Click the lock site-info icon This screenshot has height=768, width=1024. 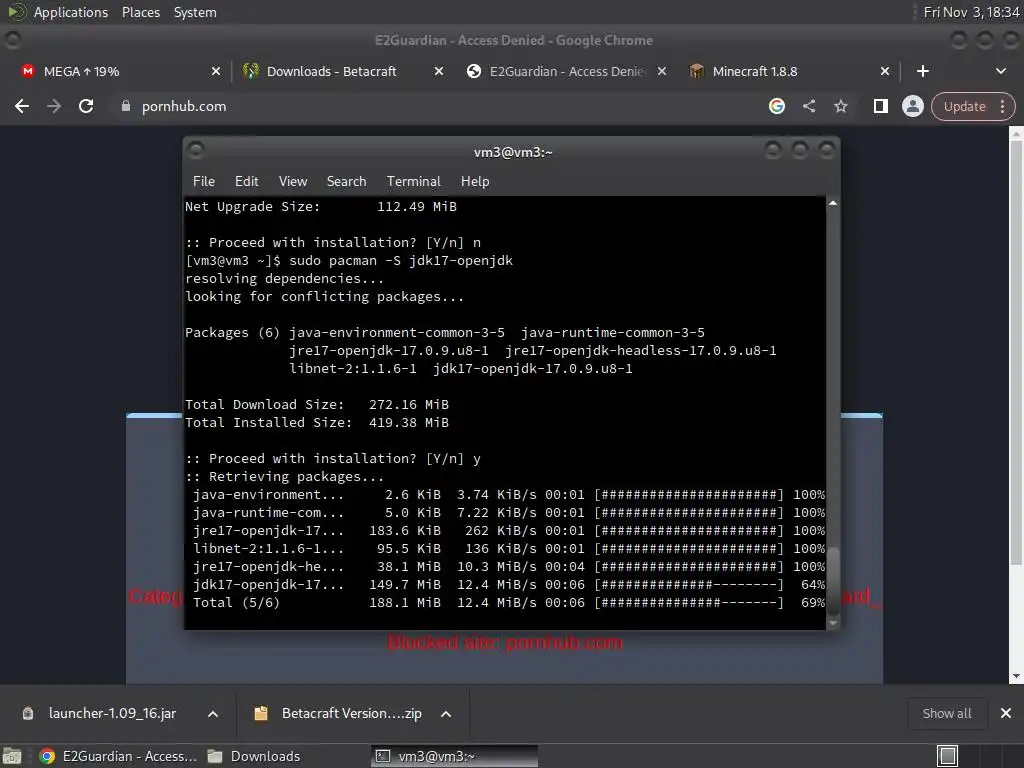(x=125, y=106)
